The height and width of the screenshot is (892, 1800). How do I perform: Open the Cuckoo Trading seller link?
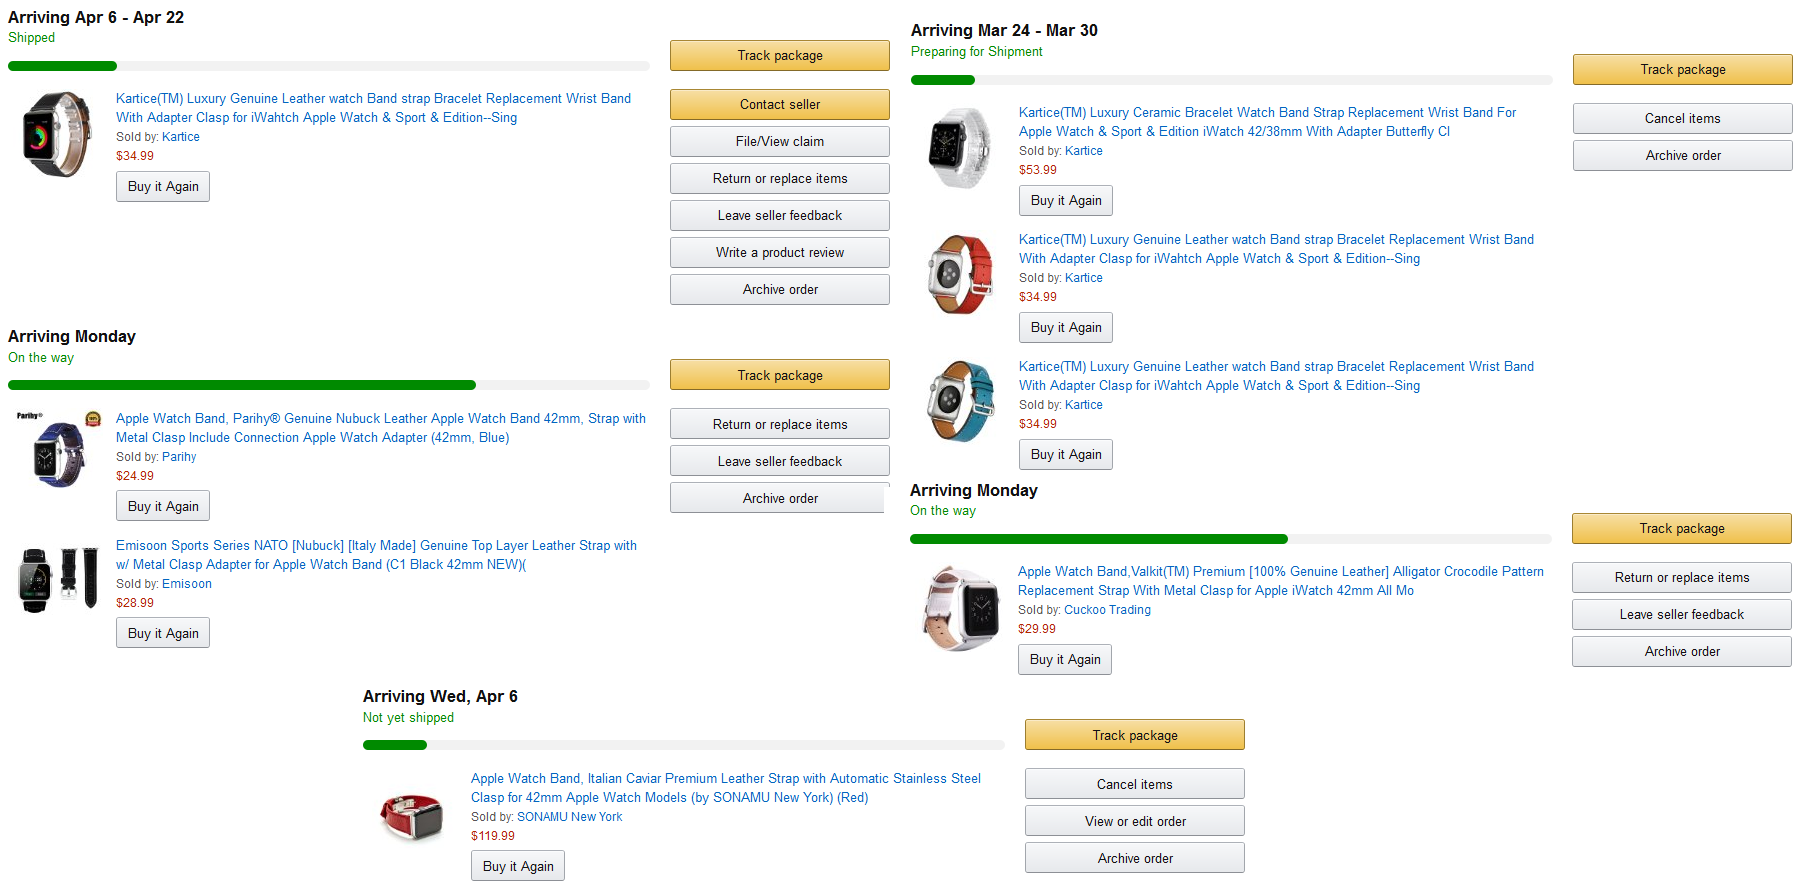[1107, 610]
